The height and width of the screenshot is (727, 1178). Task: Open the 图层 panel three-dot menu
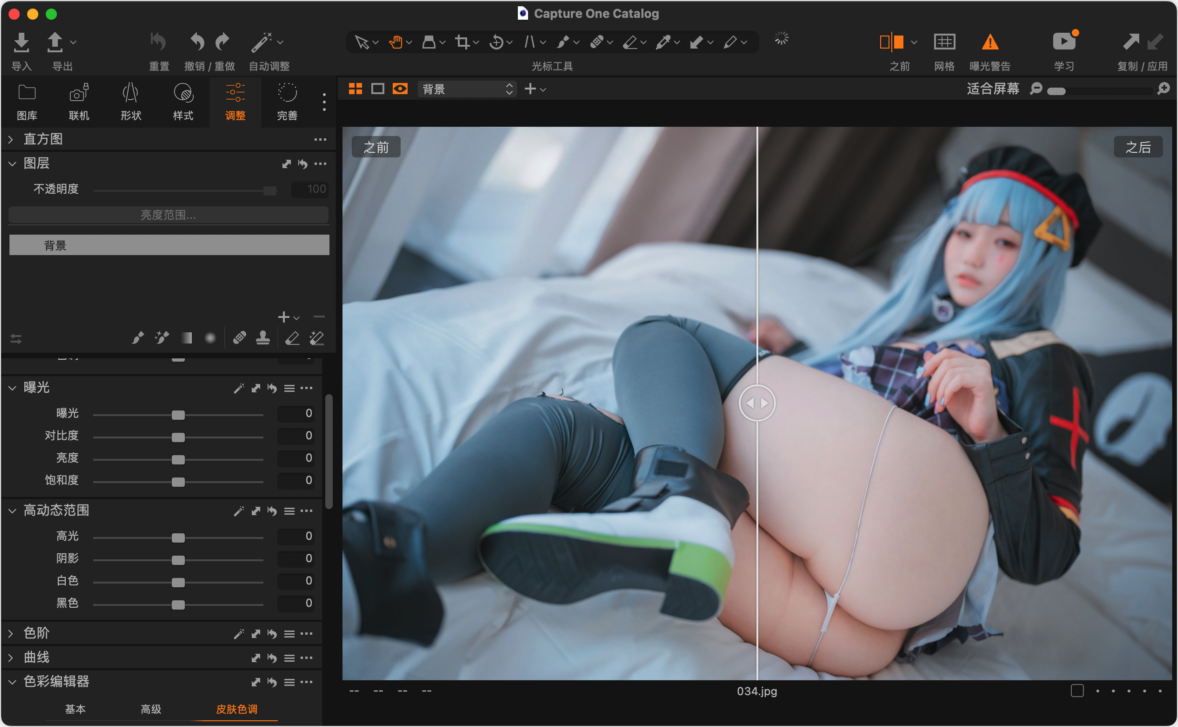click(321, 164)
